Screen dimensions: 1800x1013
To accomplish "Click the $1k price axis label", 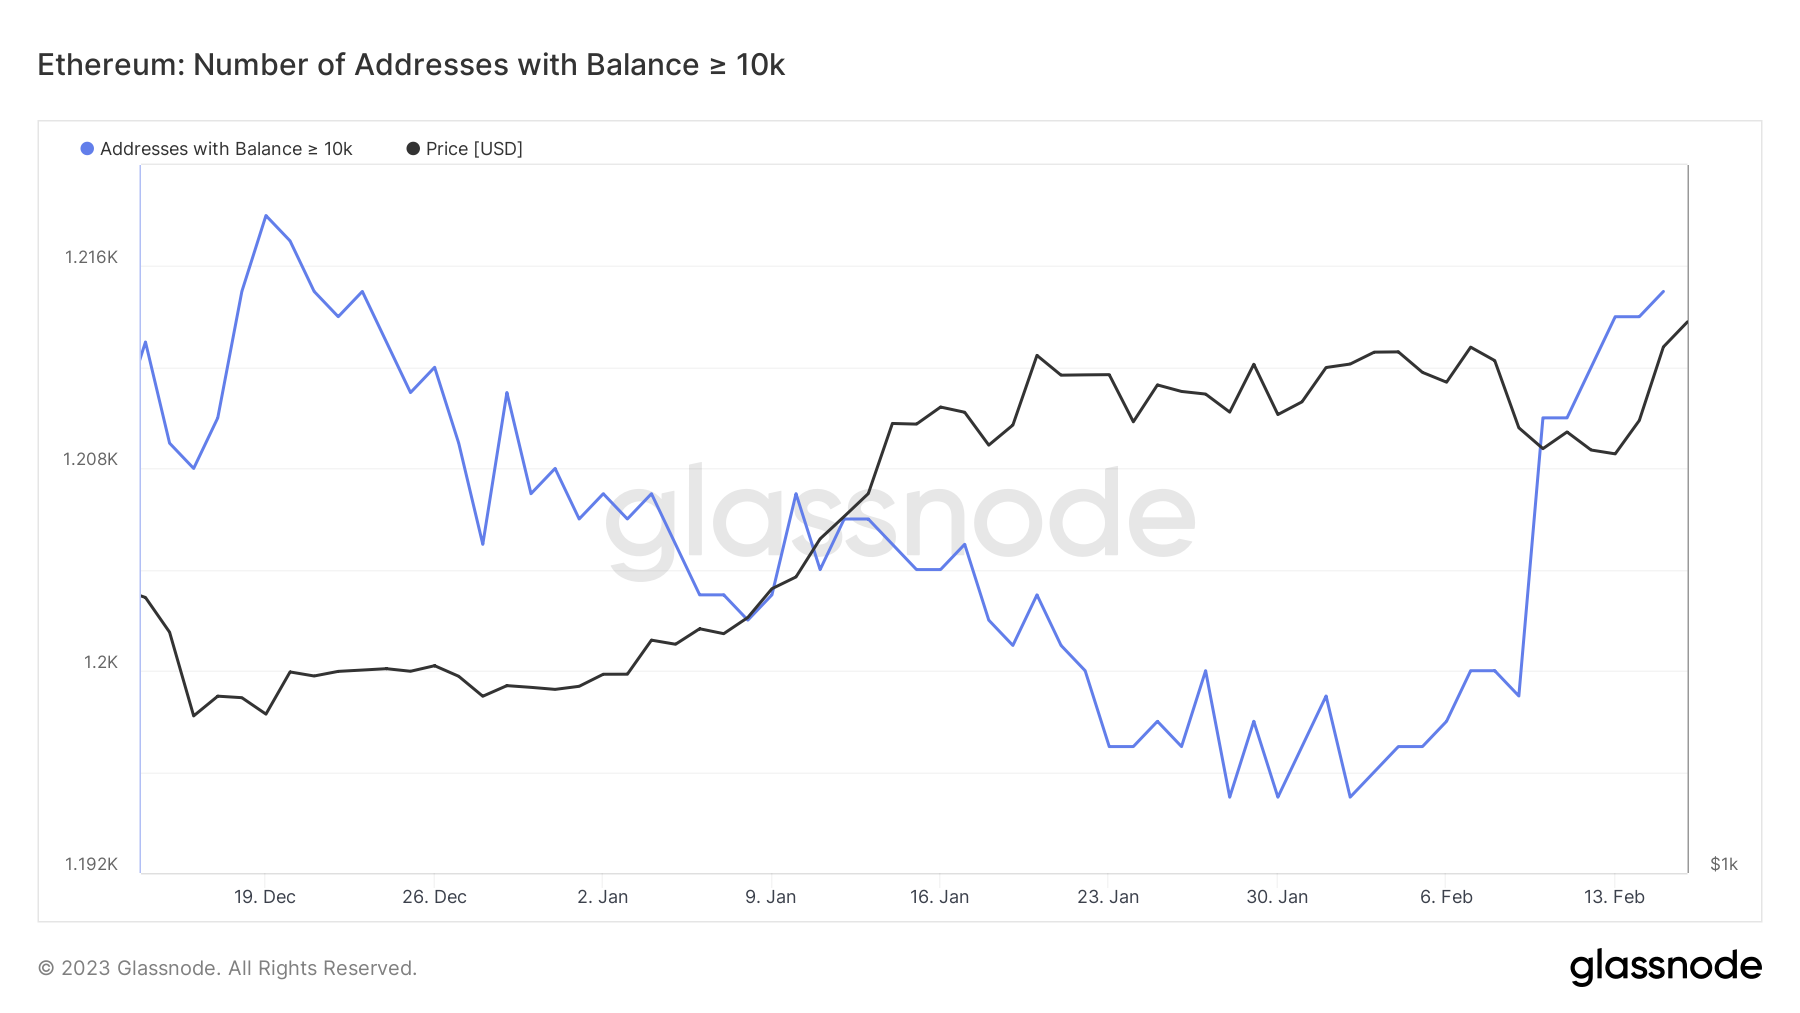I will [x=1724, y=864].
